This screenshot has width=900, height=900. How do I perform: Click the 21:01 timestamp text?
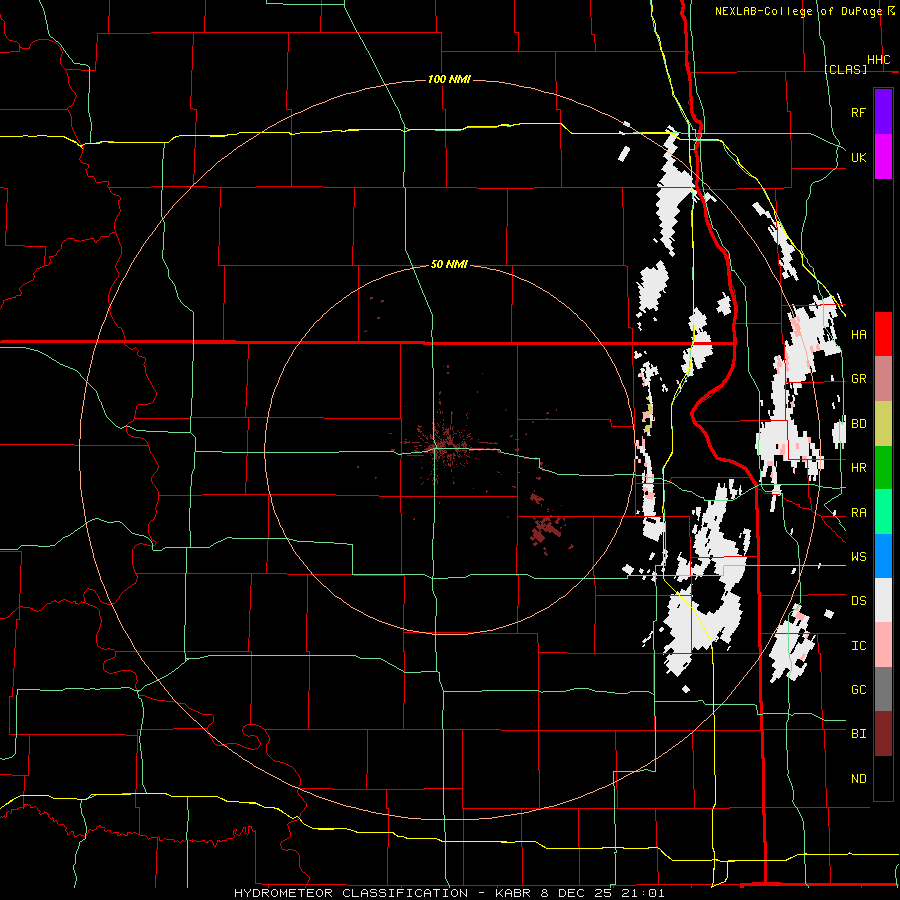[x=641, y=893]
